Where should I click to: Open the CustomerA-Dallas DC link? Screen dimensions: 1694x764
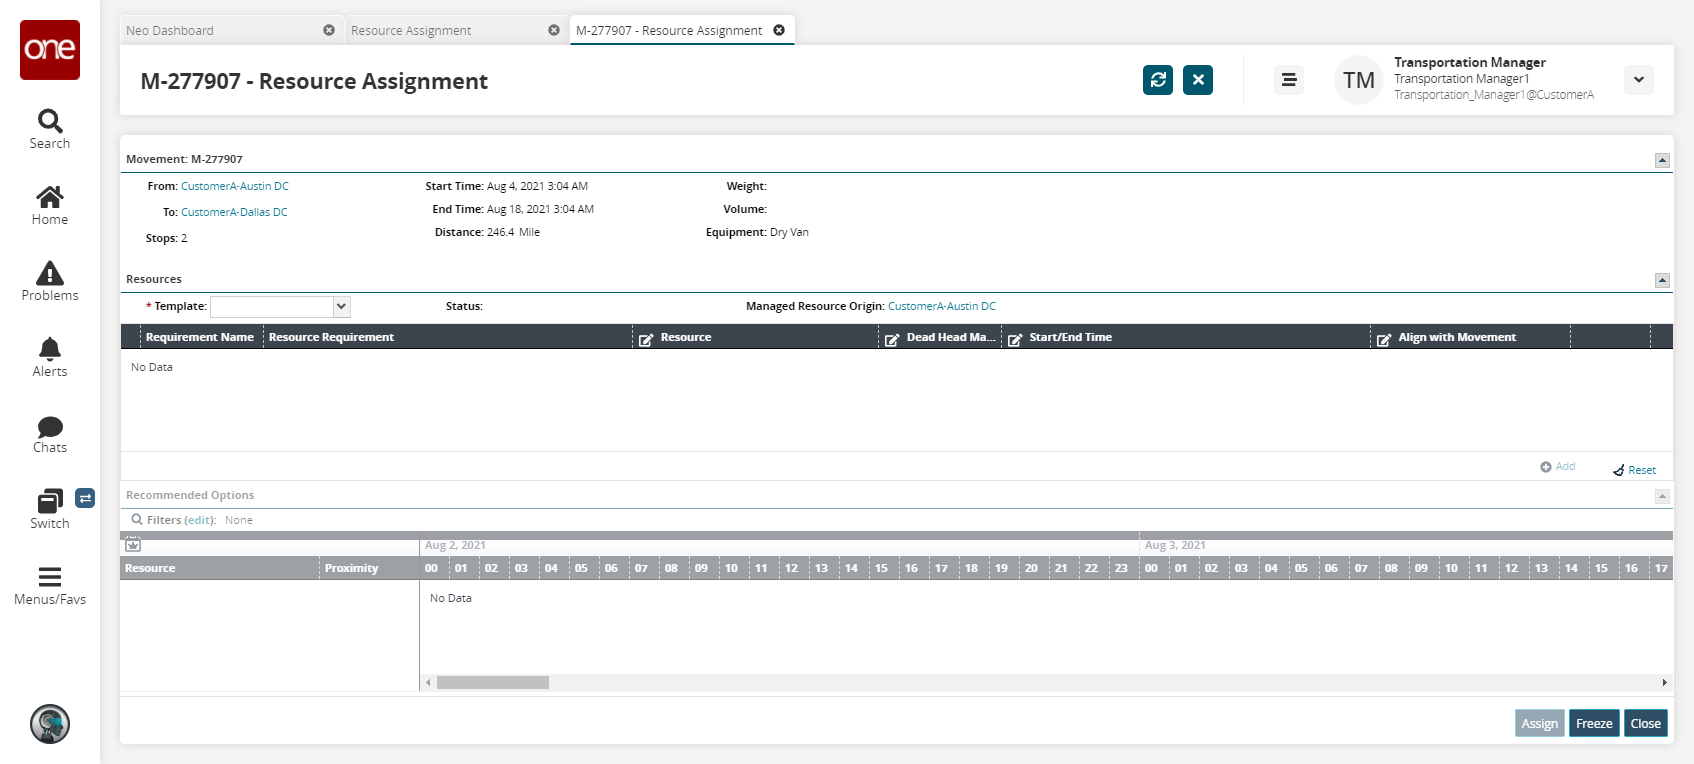coord(234,212)
